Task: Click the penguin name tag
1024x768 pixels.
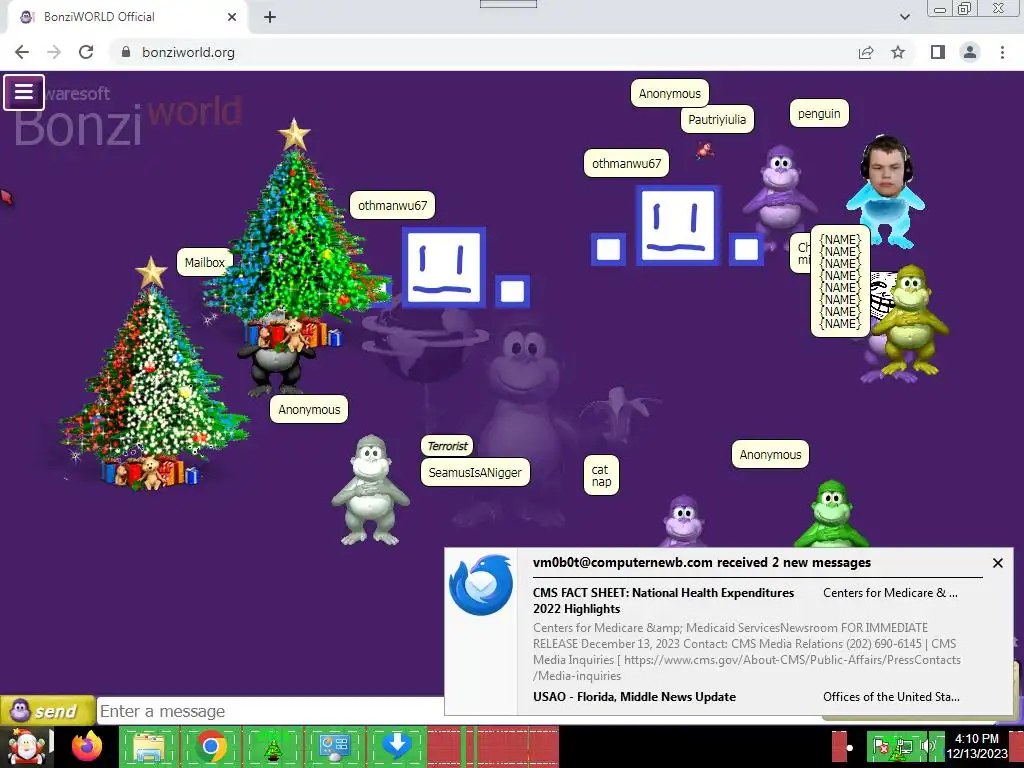Action: pyautogui.click(x=819, y=114)
